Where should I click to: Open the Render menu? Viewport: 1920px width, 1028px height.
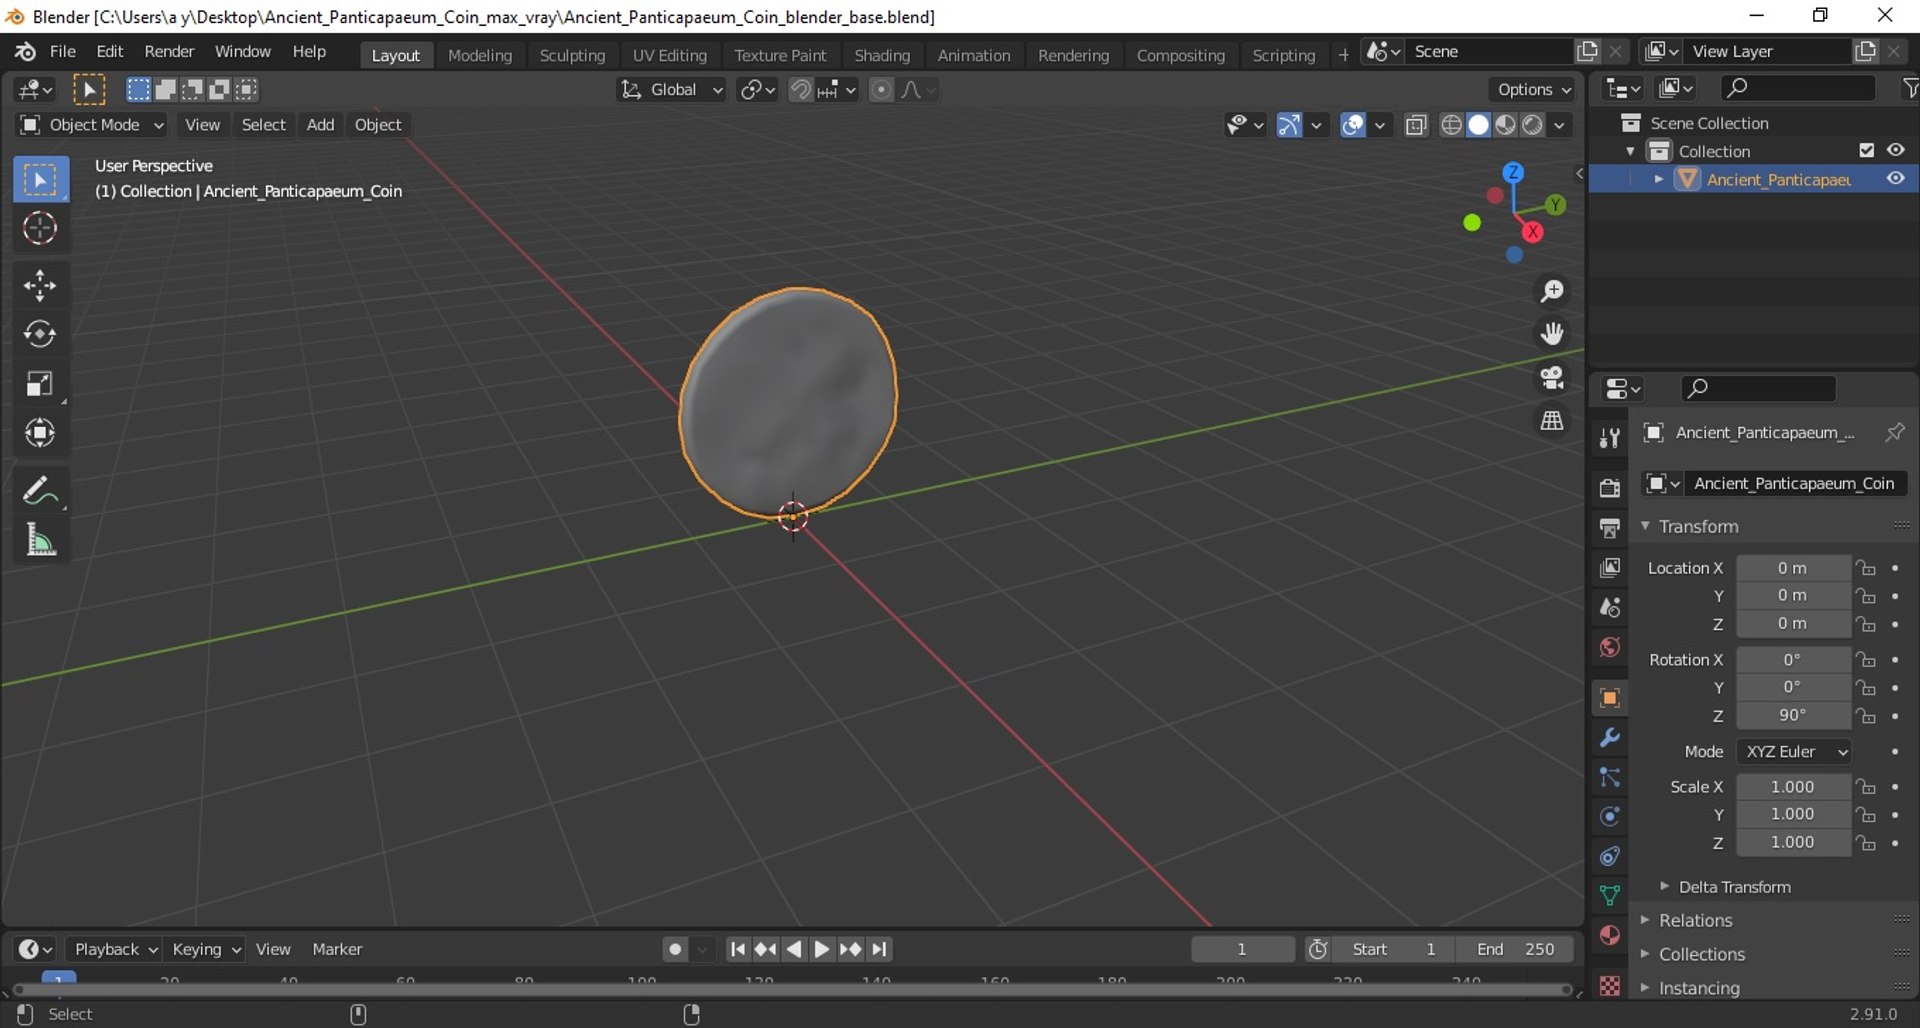[x=169, y=52]
